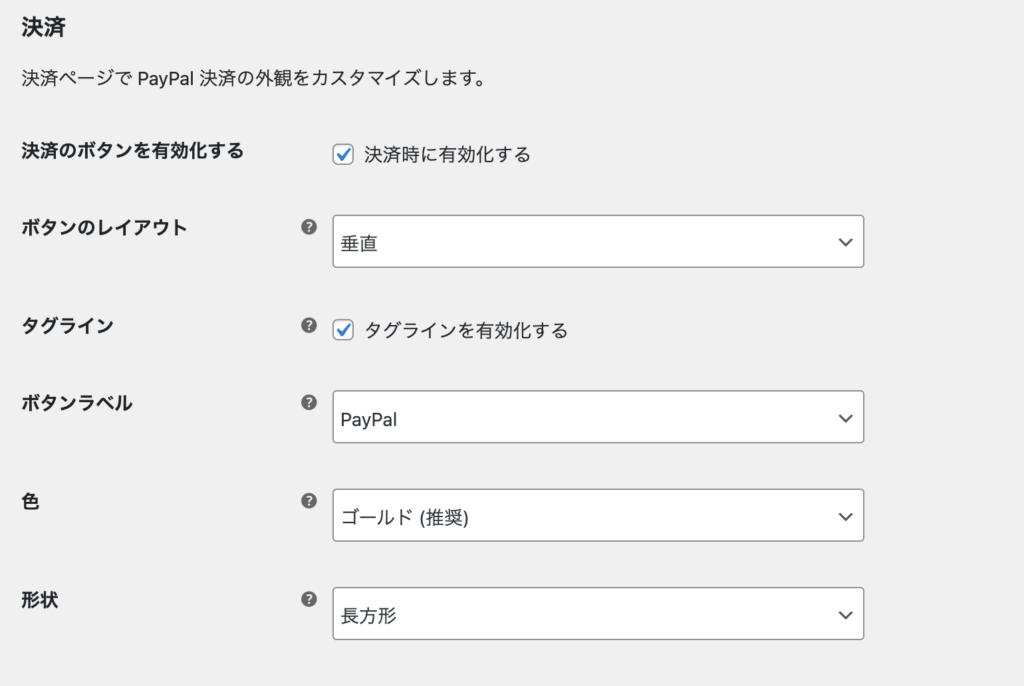The width and height of the screenshot is (1024, 686).
Task: Click the タグライン row label
Action: pos(68,325)
